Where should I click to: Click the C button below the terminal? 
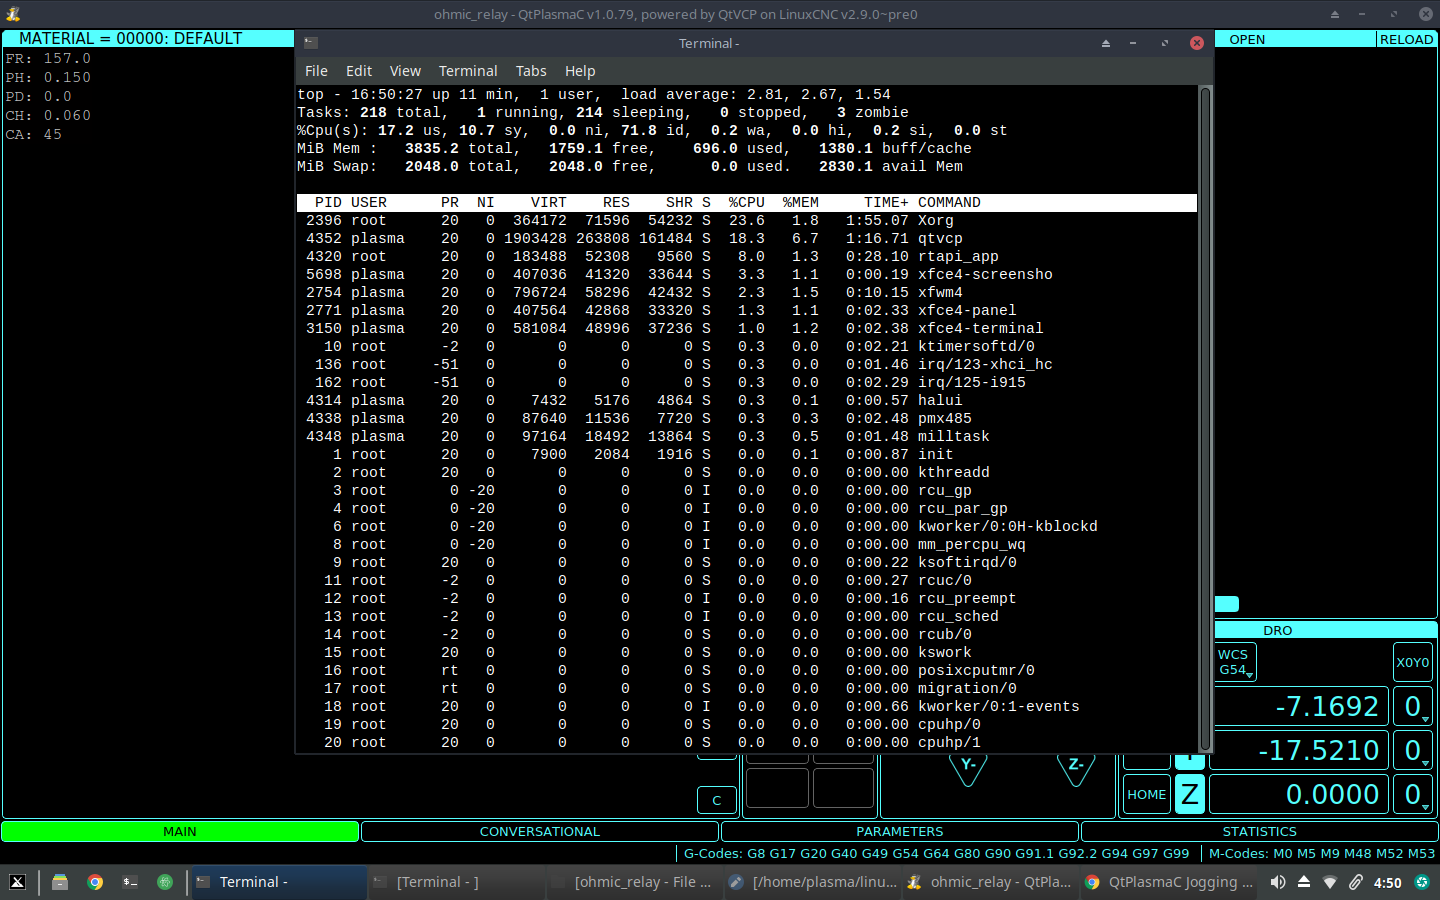click(x=717, y=800)
